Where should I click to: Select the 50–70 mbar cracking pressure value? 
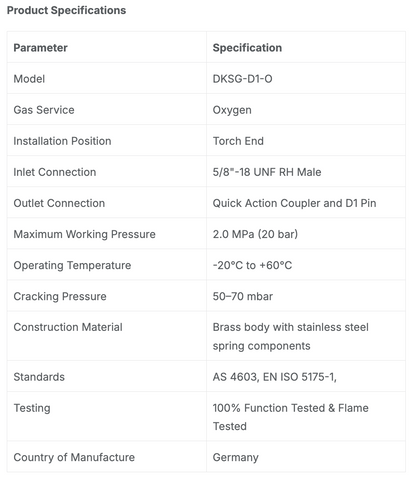(x=243, y=296)
